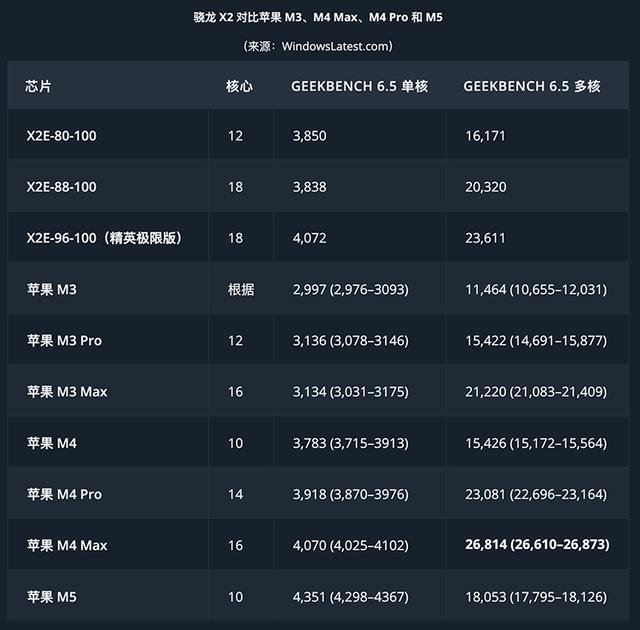Click the 苹果 M3 Max row label
The height and width of the screenshot is (630, 640).
point(67,392)
